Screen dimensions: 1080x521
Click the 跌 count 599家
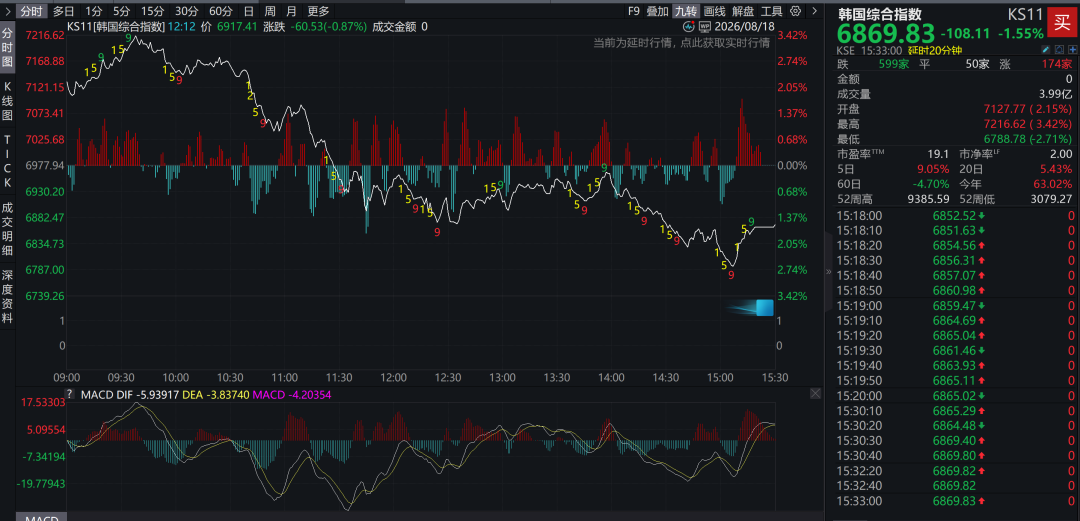point(894,64)
